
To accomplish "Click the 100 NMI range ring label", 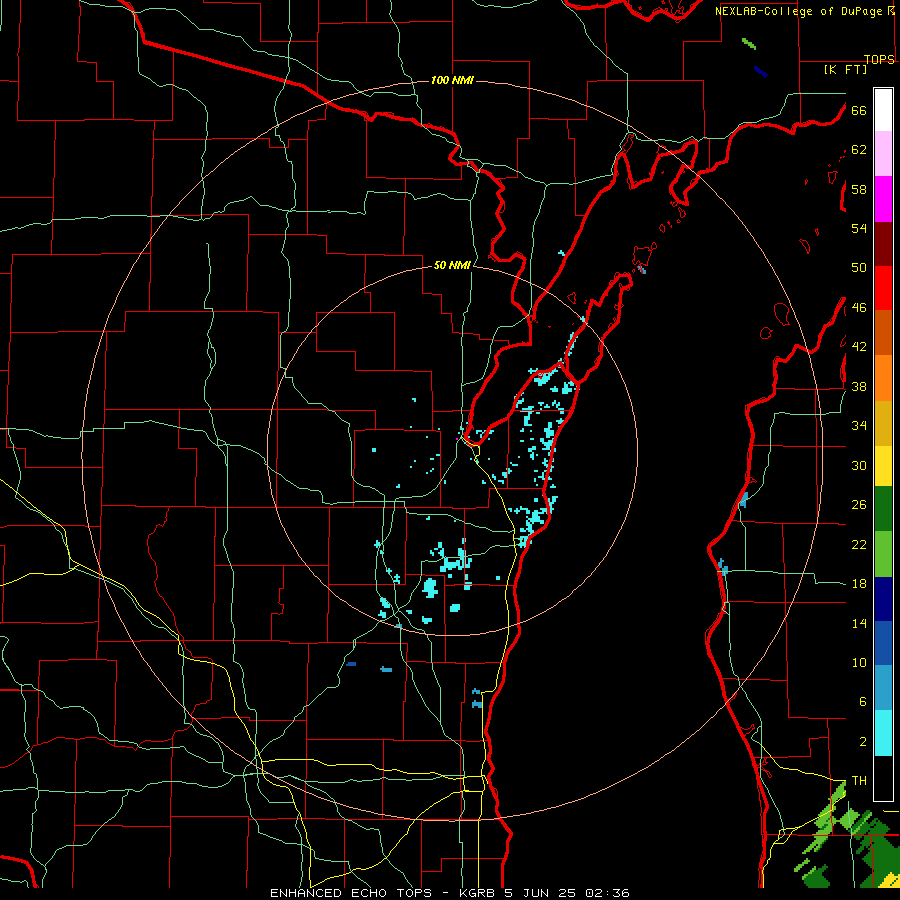I will (x=452, y=80).
